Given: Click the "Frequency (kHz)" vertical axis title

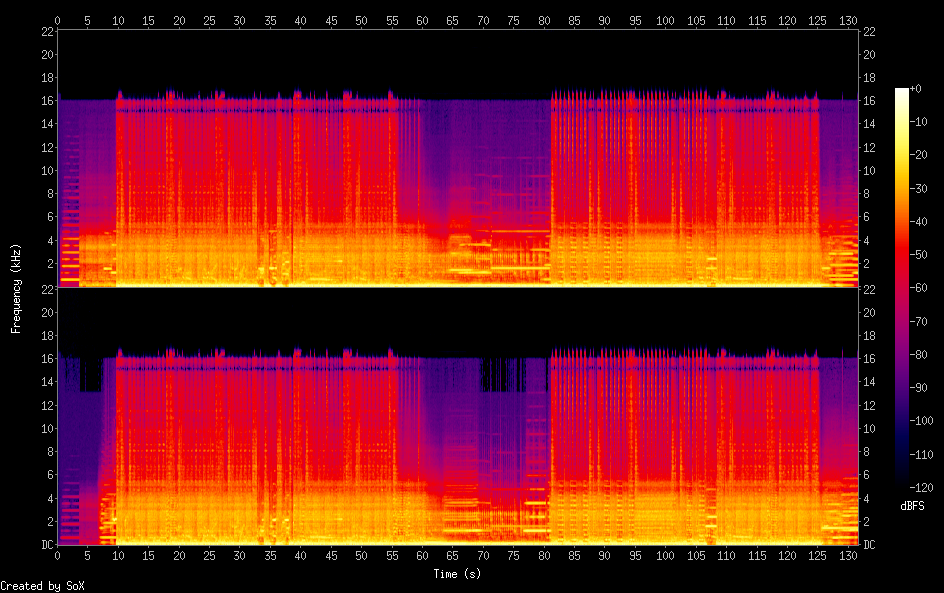Looking at the screenshot, I should (16, 288).
